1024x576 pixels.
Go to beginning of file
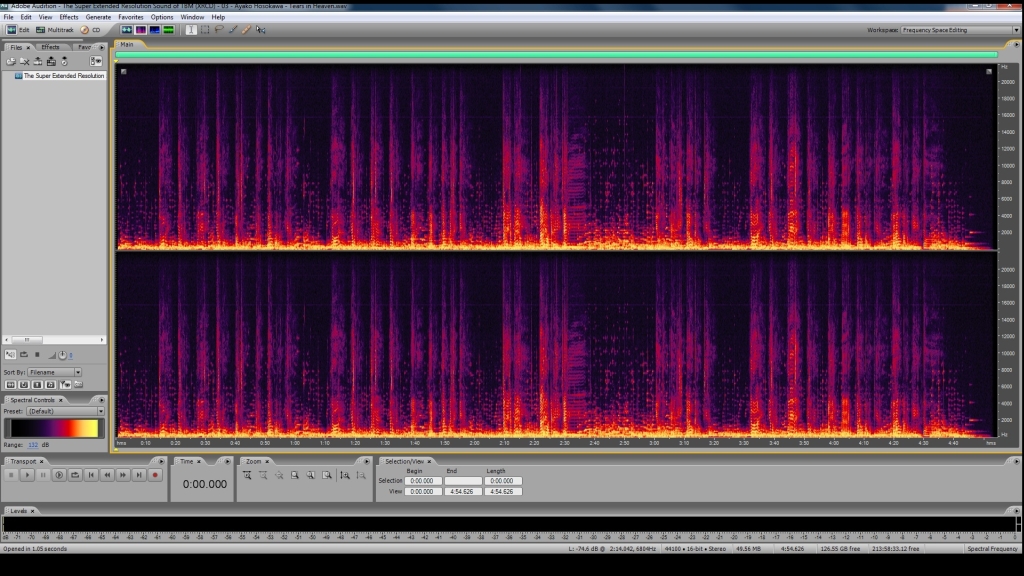coord(91,475)
